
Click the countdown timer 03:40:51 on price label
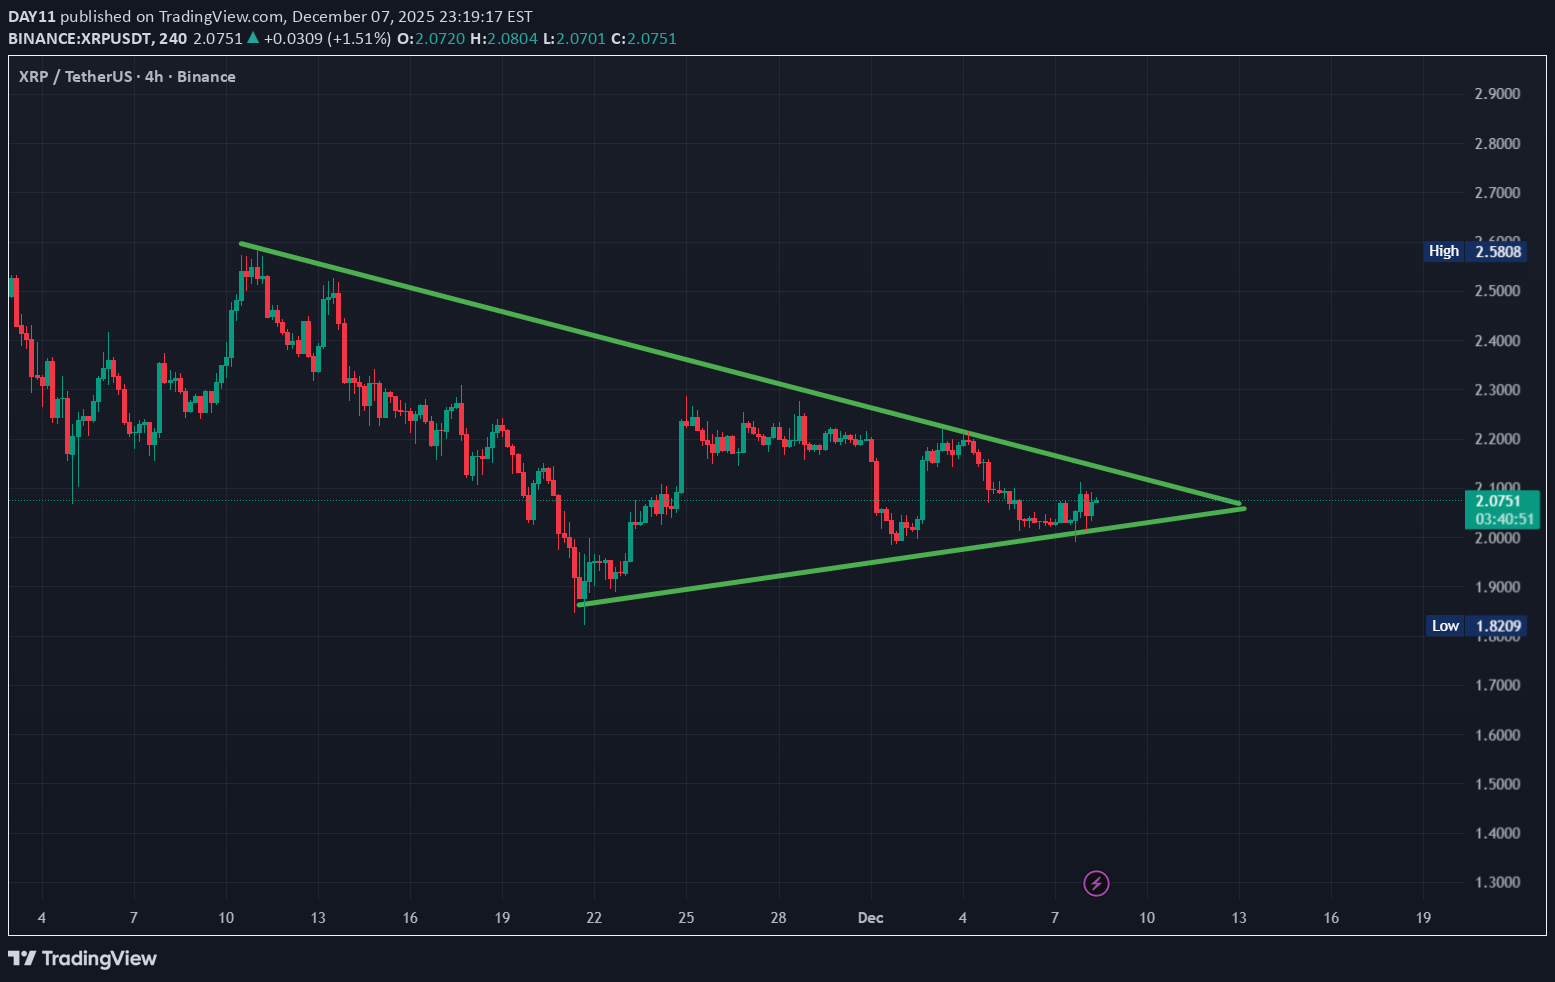coord(1504,518)
